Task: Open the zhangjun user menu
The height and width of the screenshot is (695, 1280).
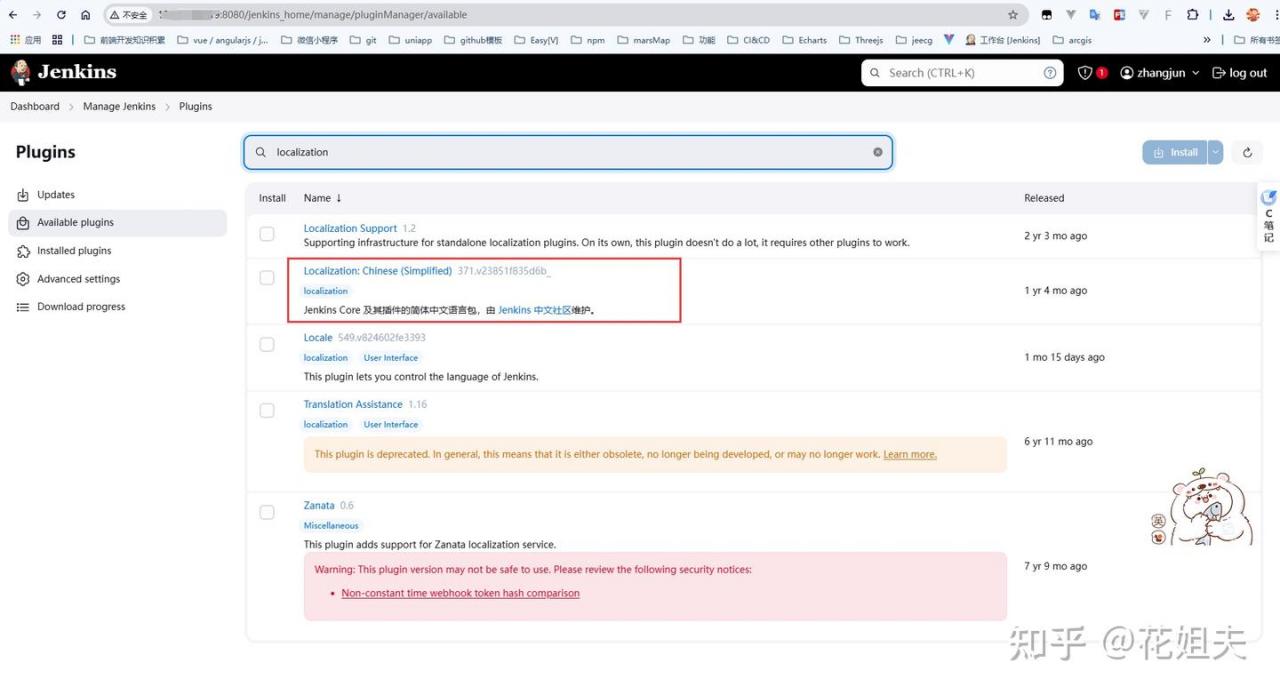Action: pos(1160,73)
